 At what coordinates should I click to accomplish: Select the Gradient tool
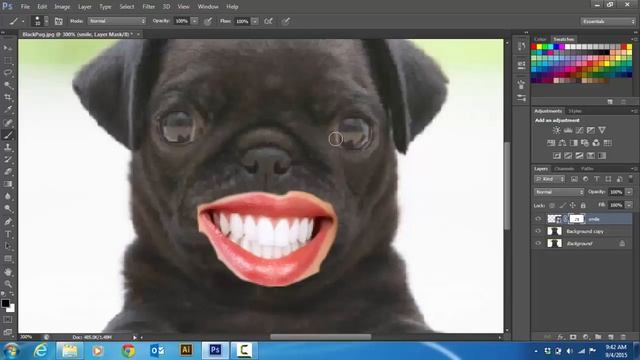coord(8,184)
